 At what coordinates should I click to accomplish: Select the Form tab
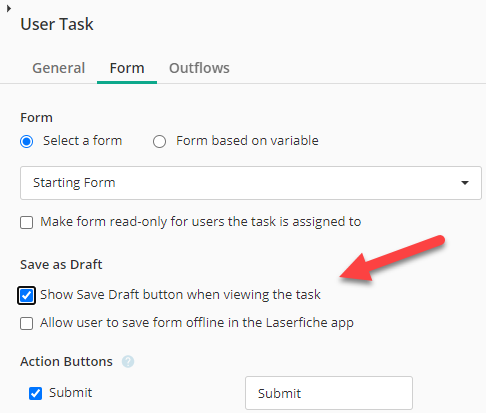tap(127, 68)
